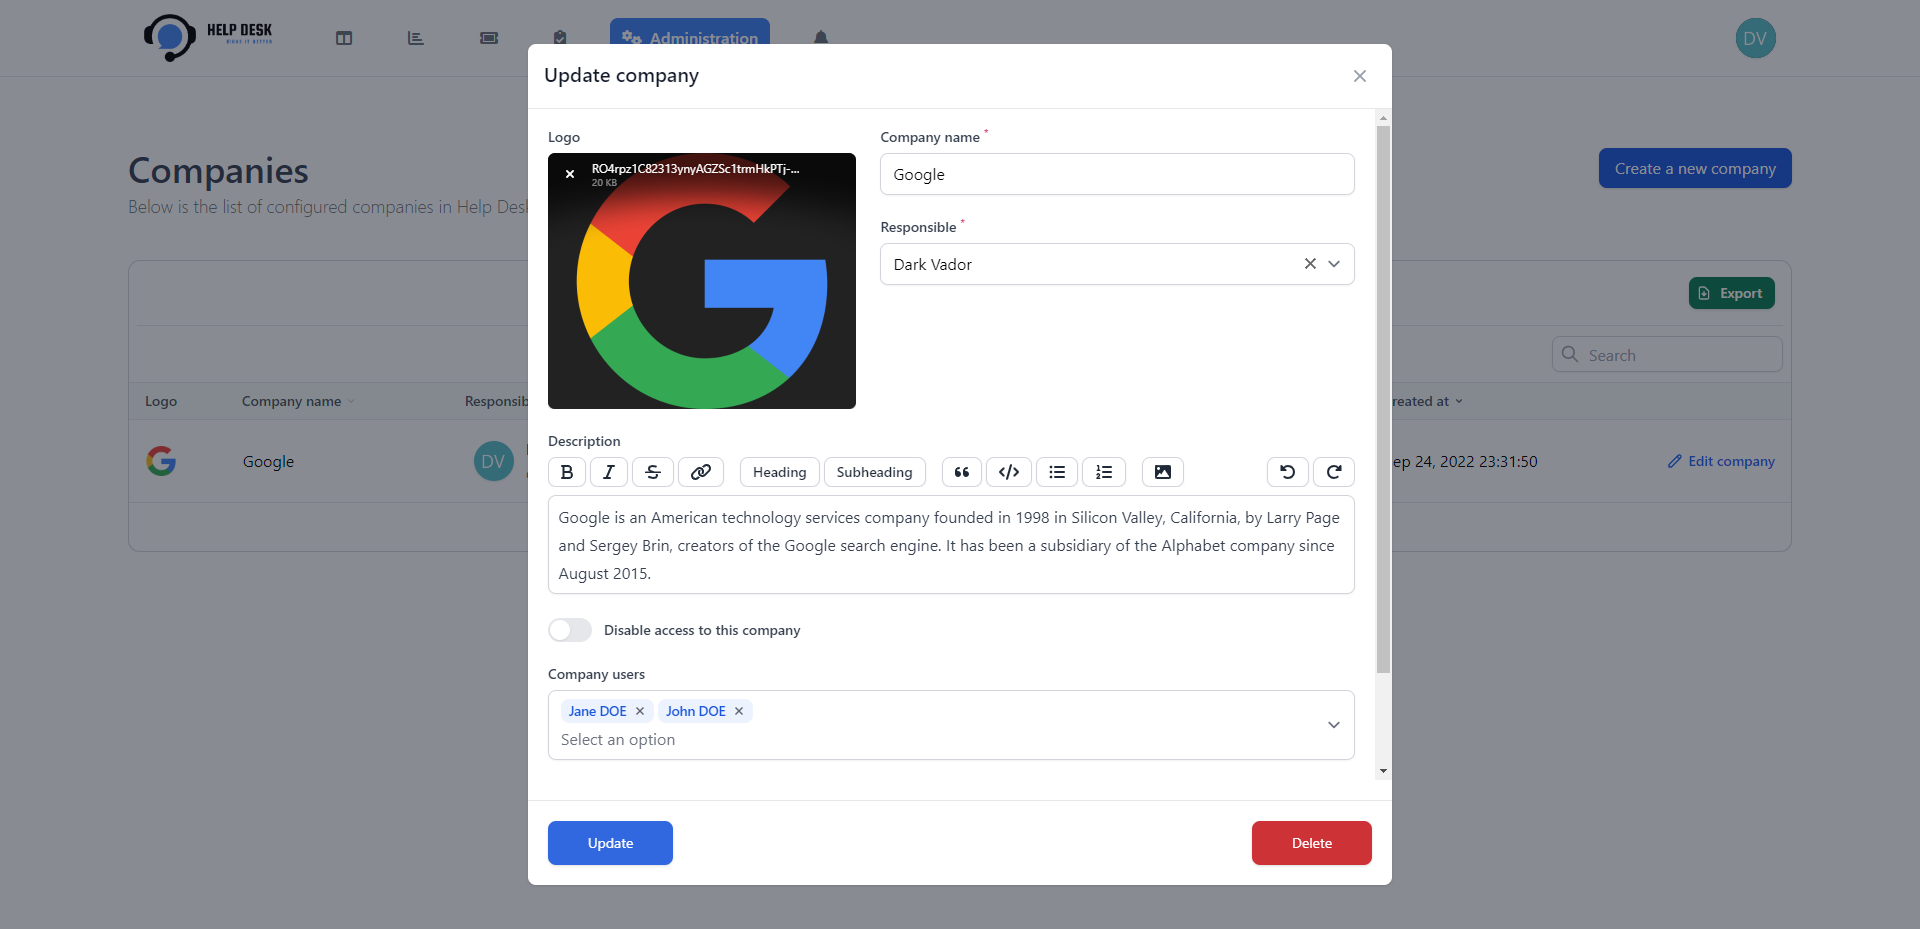
Task: Insert bulleted list in description
Action: 1057,472
